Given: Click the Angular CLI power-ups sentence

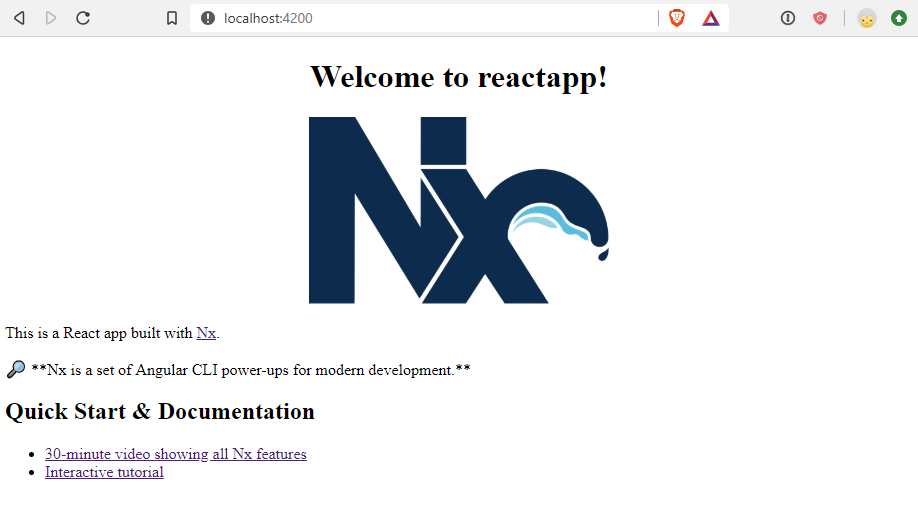Looking at the screenshot, I should coord(250,370).
